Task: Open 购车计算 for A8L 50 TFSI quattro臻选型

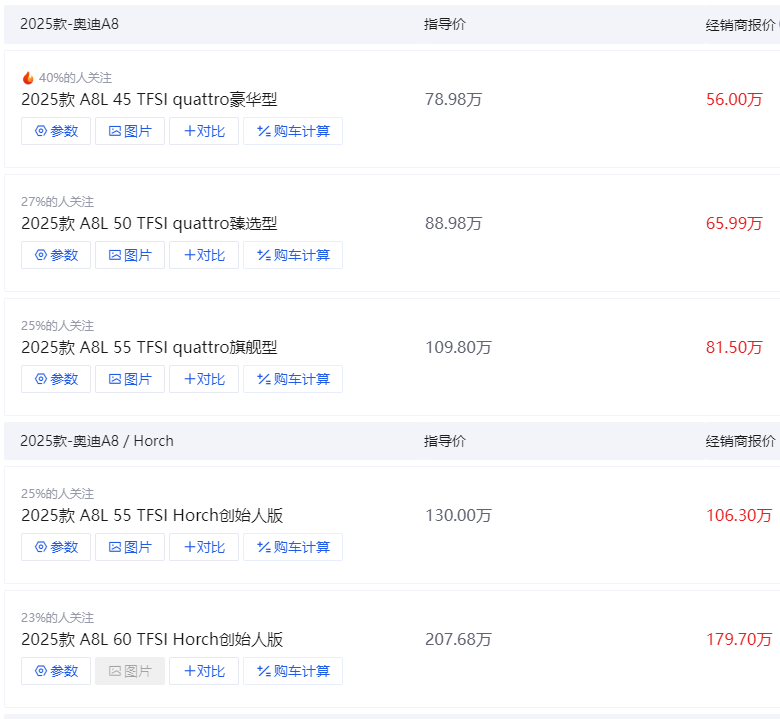Action: [293, 255]
